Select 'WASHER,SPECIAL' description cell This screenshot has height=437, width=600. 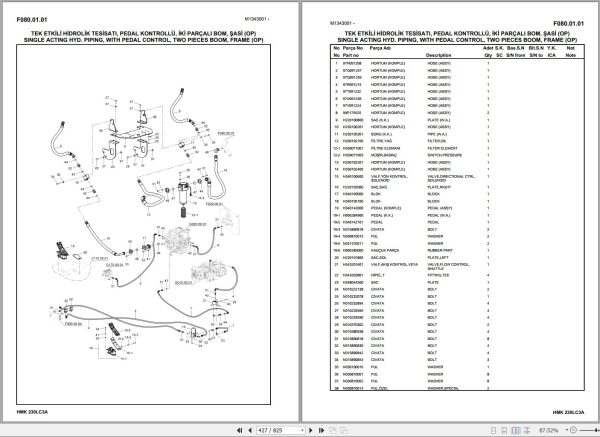443,388
